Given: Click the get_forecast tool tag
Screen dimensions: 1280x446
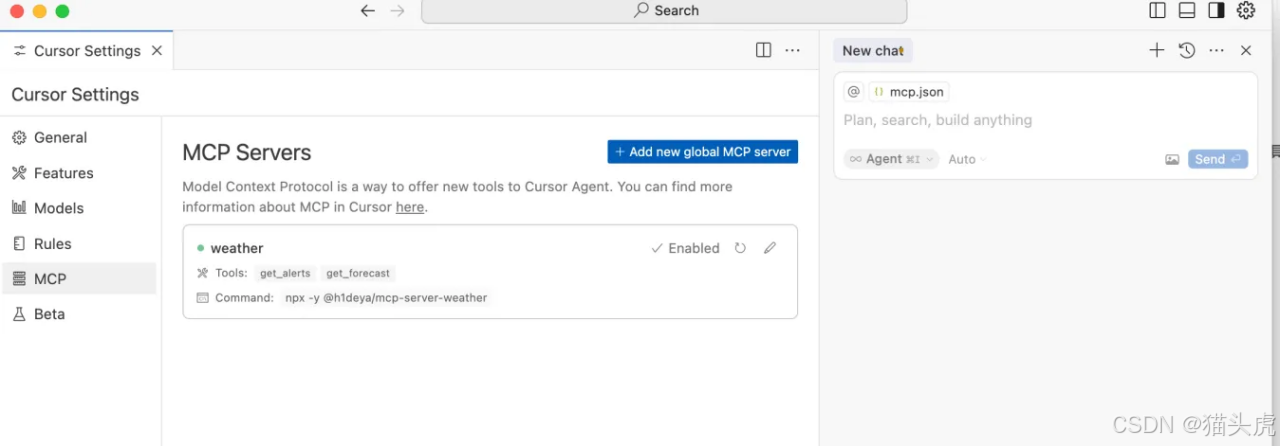Looking at the screenshot, I should (x=358, y=273).
